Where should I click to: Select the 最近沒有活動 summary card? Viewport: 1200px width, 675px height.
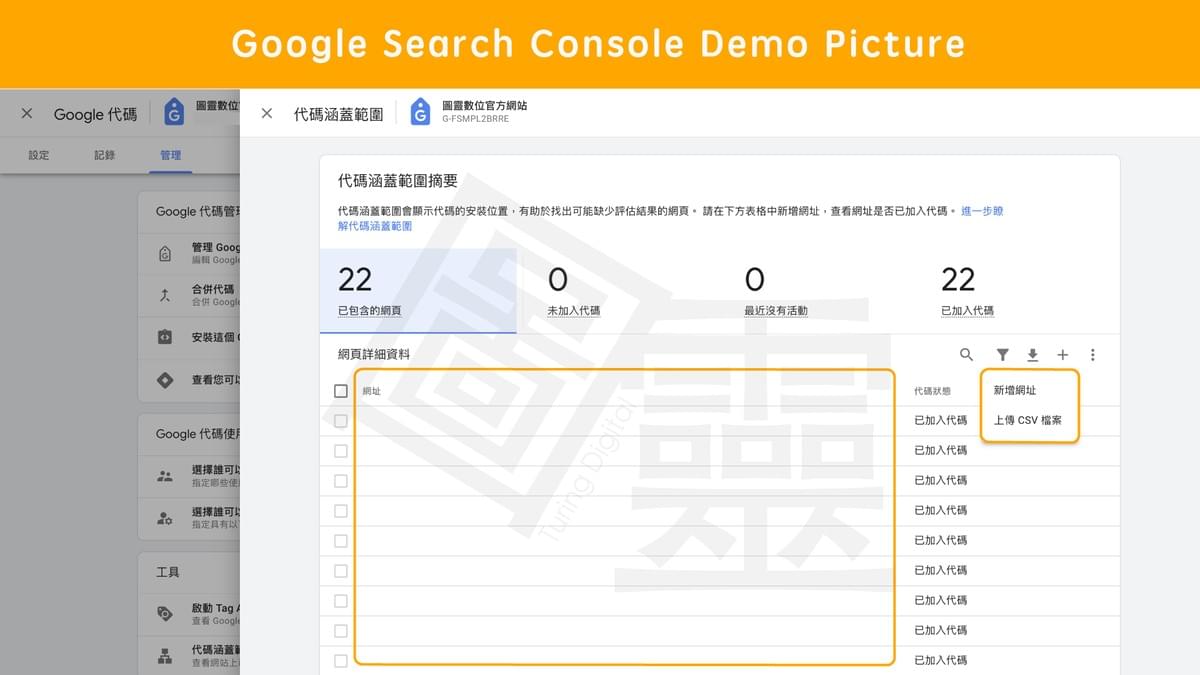[819, 290]
